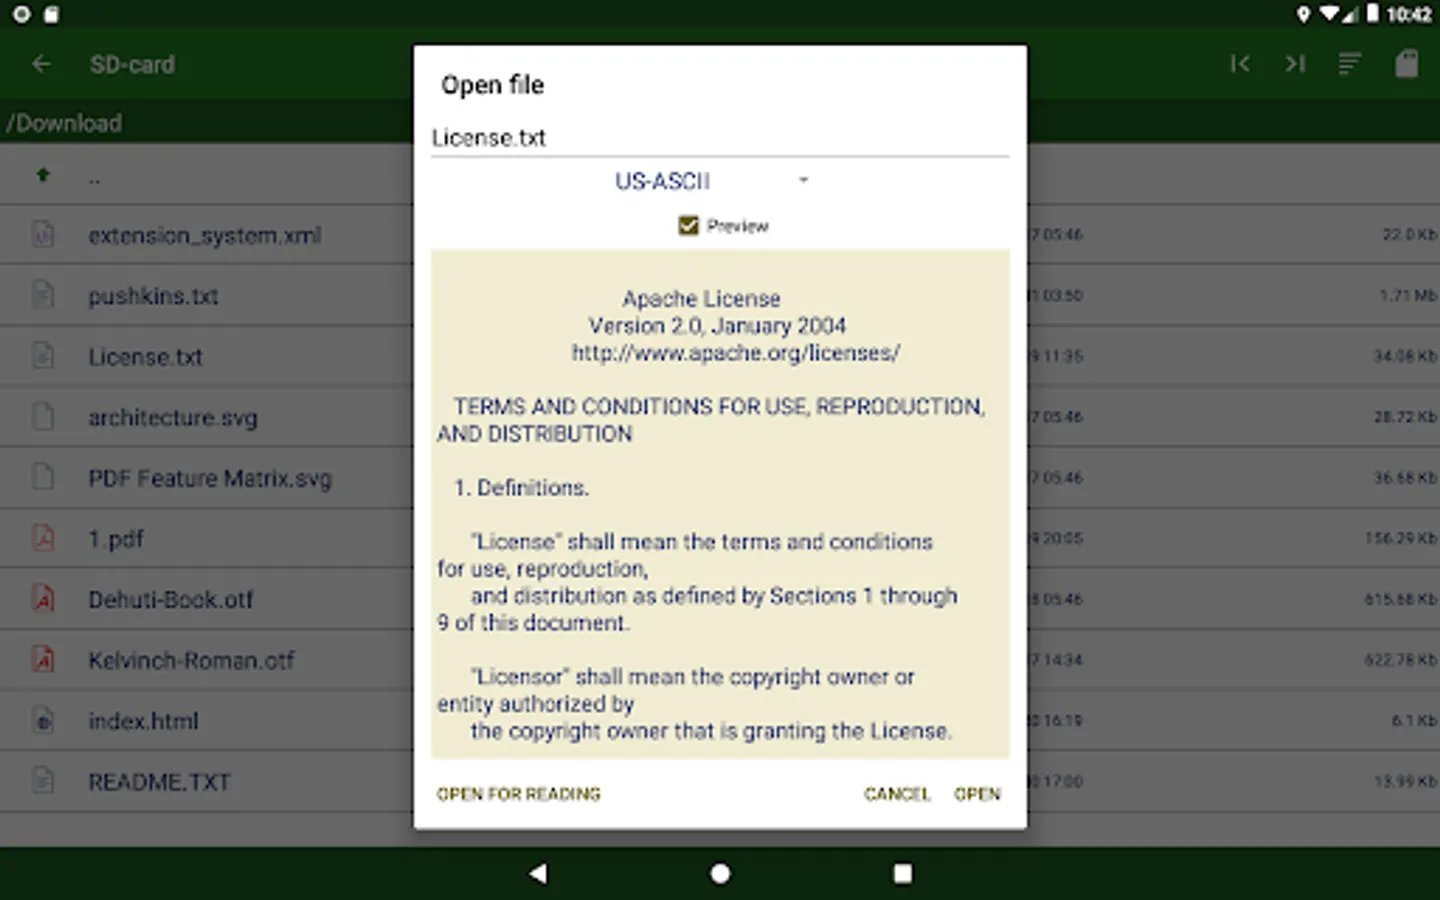Click the 6.1 Kb file size

[x=1414, y=720]
